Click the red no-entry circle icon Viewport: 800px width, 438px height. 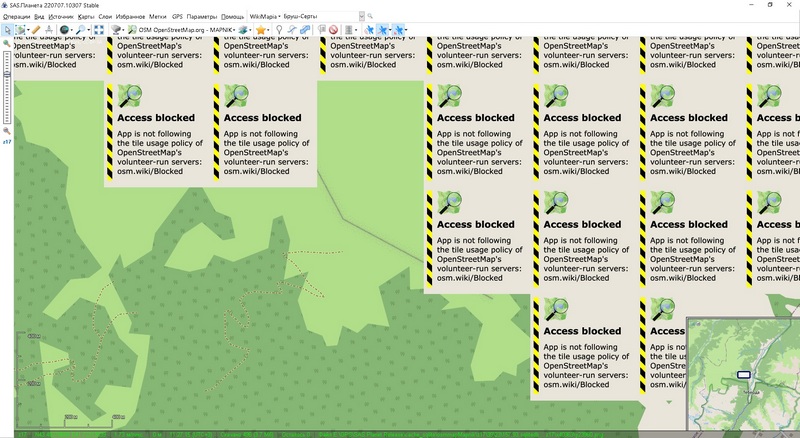click(333, 30)
